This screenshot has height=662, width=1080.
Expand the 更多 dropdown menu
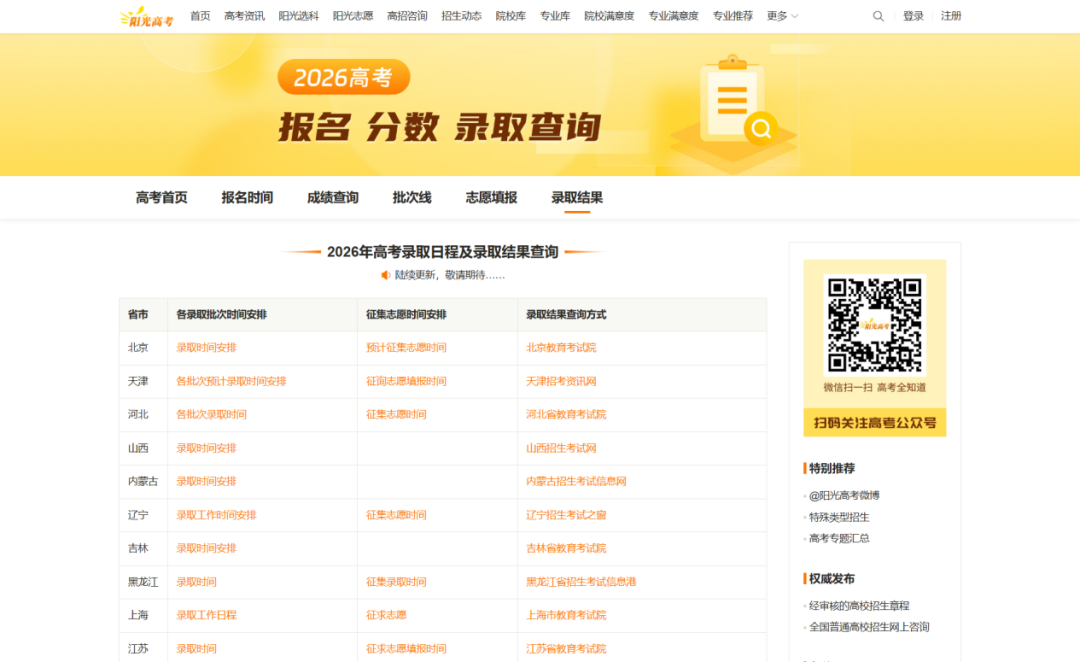click(782, 16)
